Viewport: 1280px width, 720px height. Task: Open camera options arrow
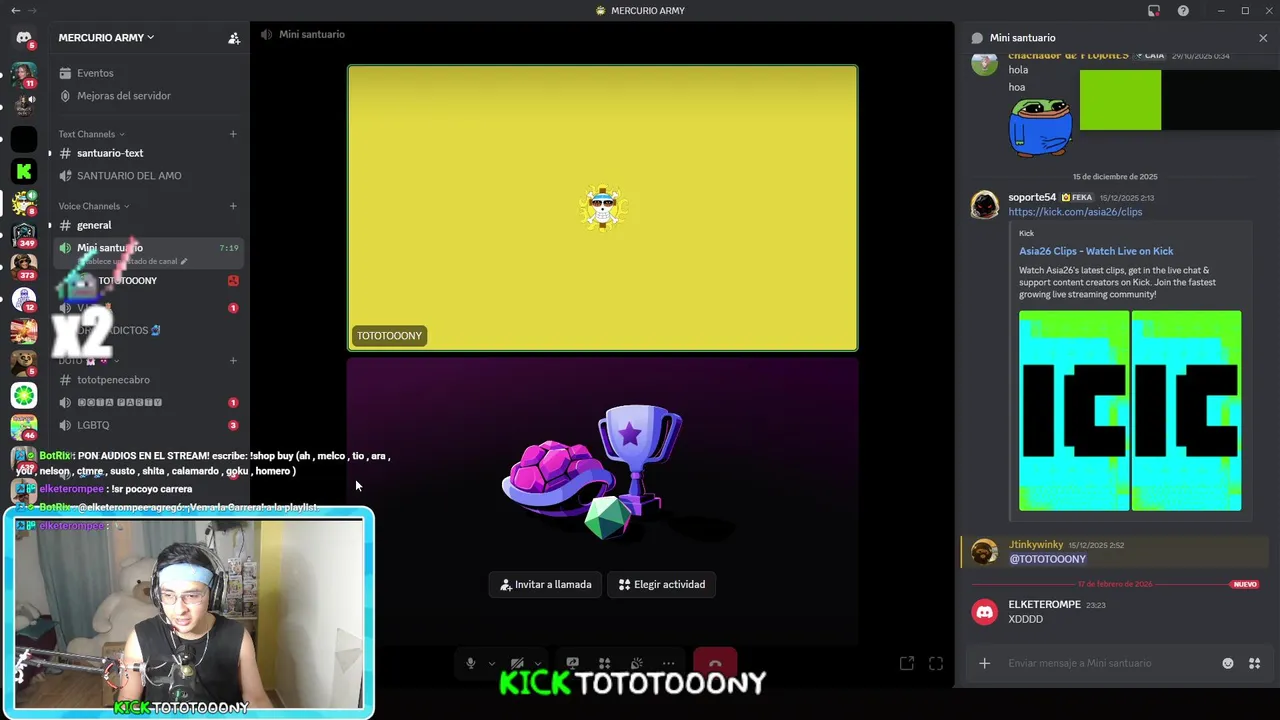[x=538, y=663]
